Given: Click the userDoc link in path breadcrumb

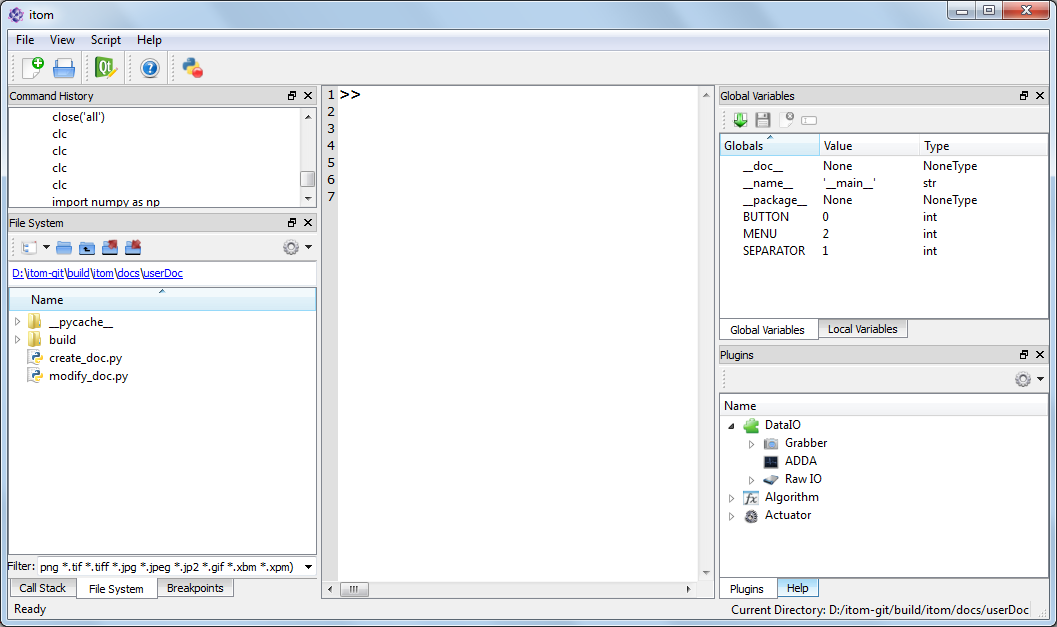Looking at the screenshot, I should coord(164,273).
